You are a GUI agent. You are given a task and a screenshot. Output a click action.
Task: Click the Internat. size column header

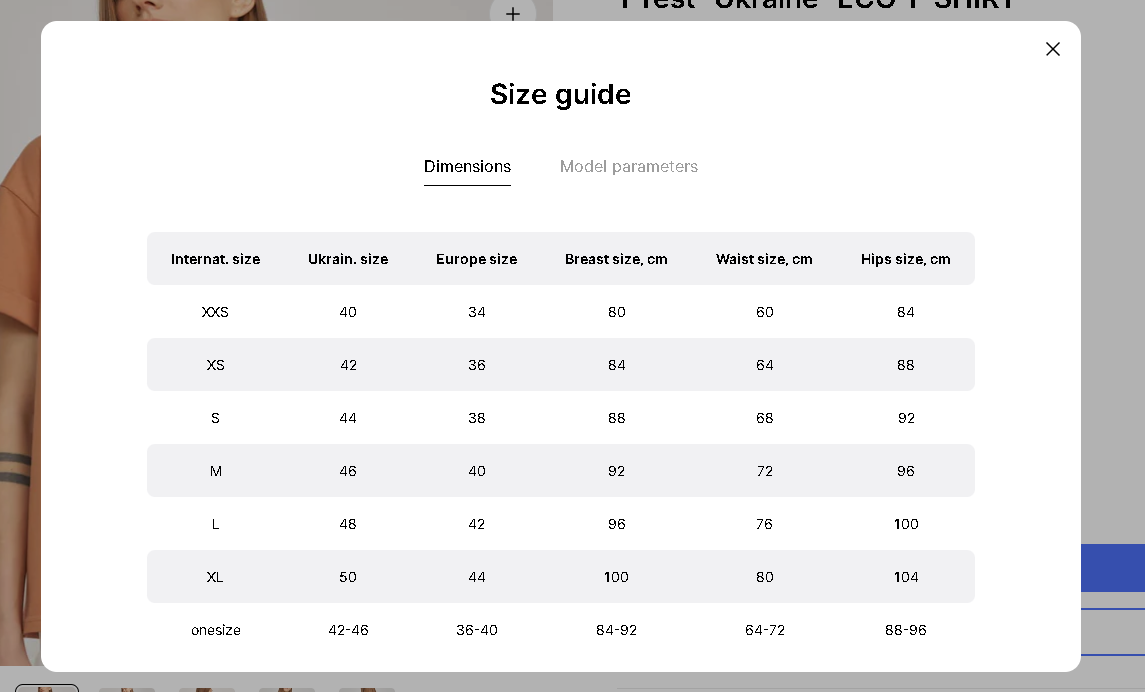click(215, 259)
